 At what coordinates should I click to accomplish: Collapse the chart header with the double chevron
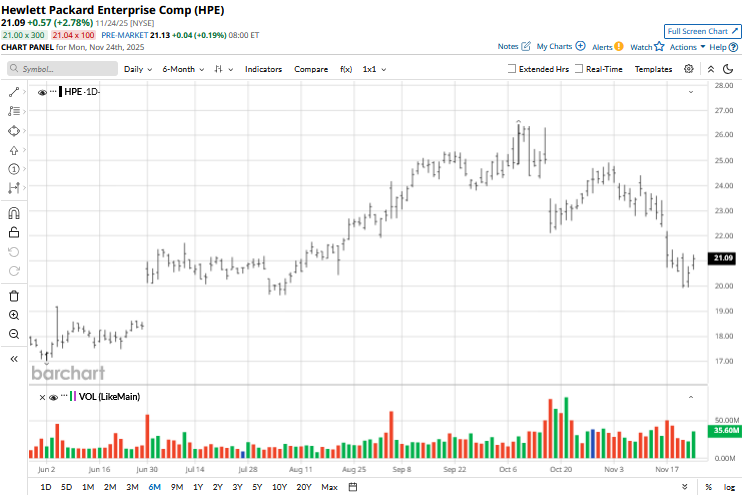(710, 69)
